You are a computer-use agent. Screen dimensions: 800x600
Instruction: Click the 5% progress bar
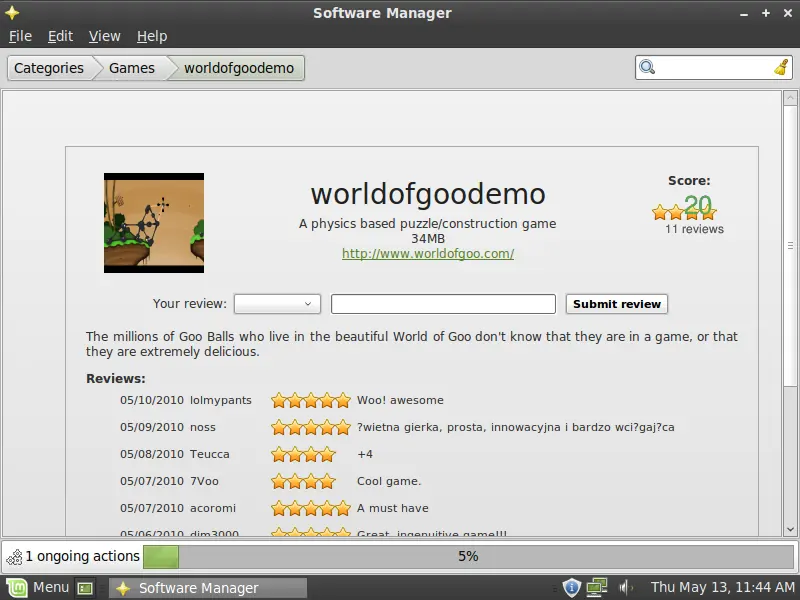(468, 556)
